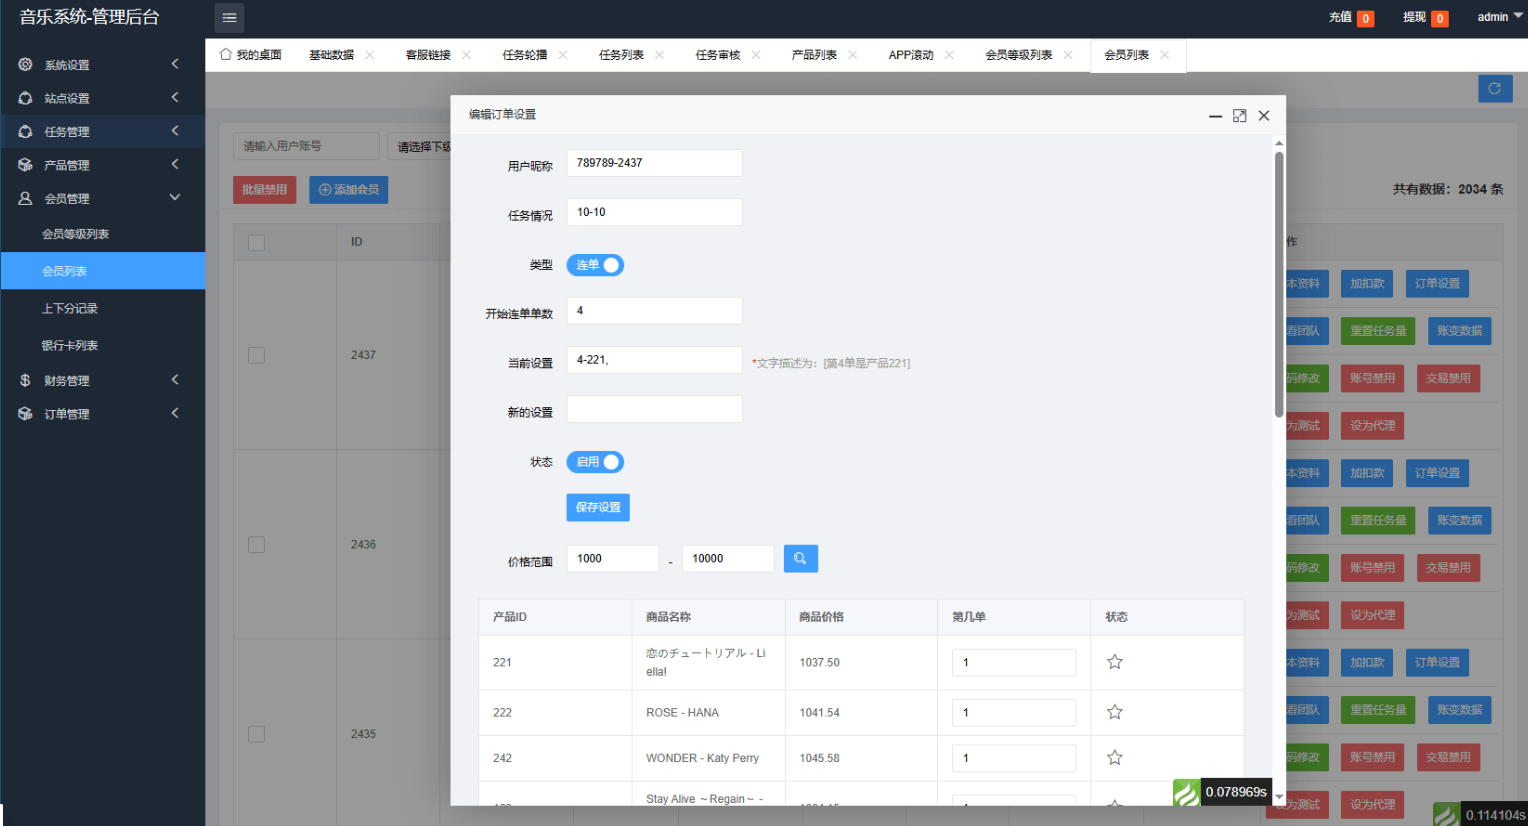The height and width of the screenshot is (826, 1528).
Task: Click the star icon for product 242
Action: [1115, 758]
